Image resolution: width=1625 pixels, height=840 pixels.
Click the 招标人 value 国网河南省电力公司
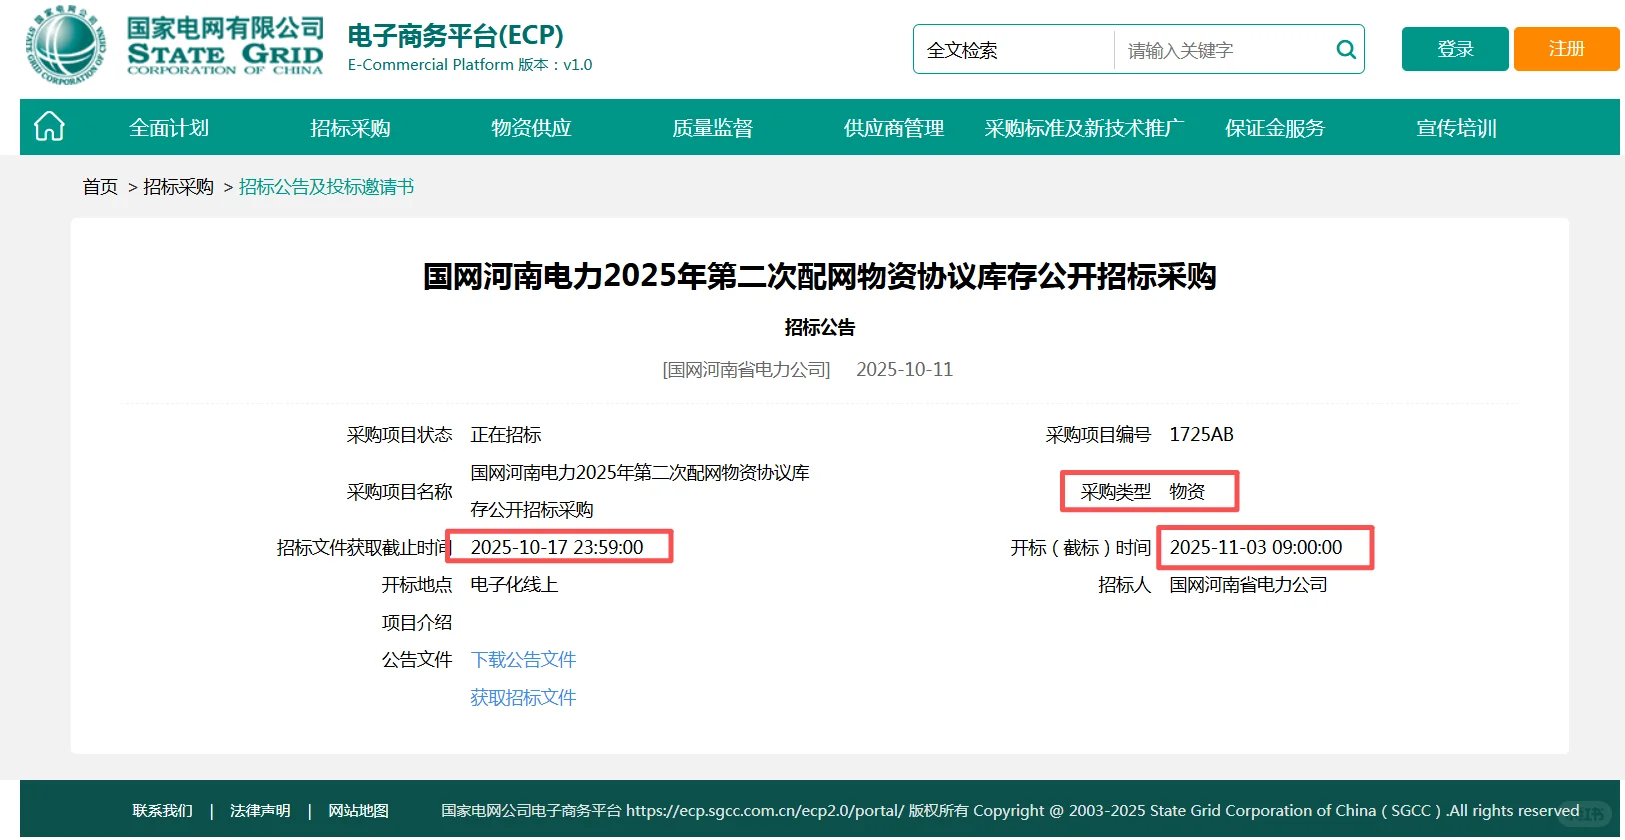pyautogui.click(x=1248, y=585)
